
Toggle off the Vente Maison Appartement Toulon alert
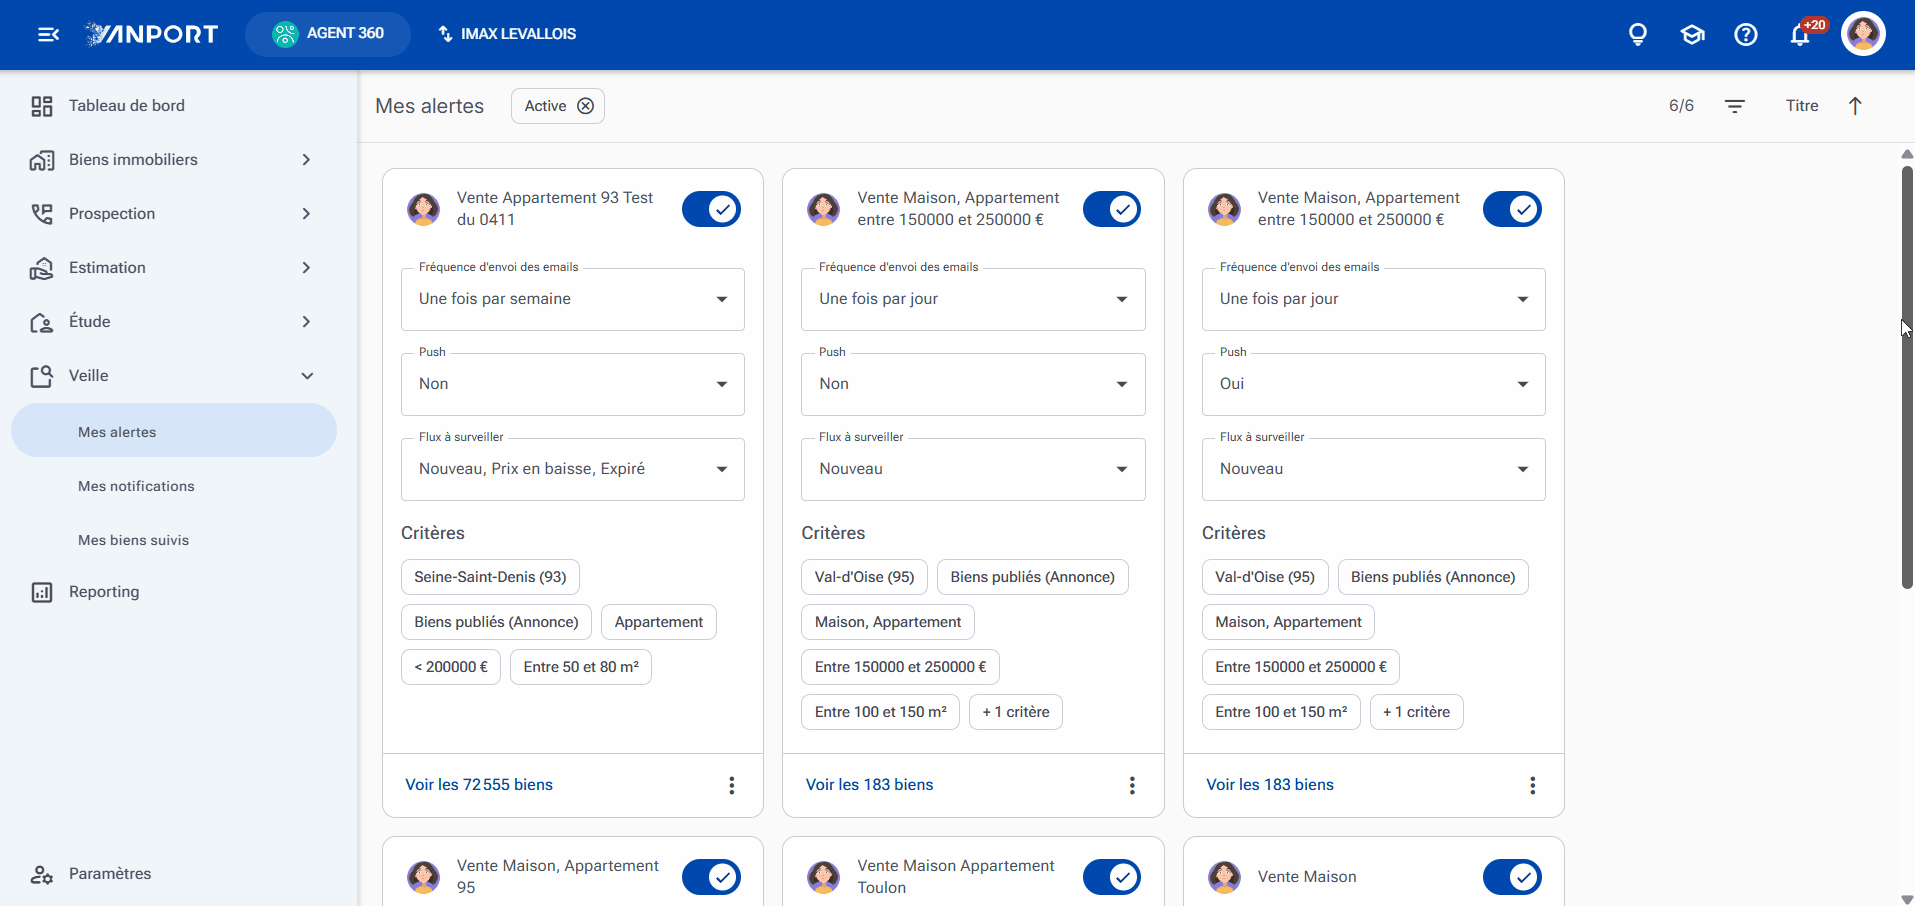pos(1112,877)
